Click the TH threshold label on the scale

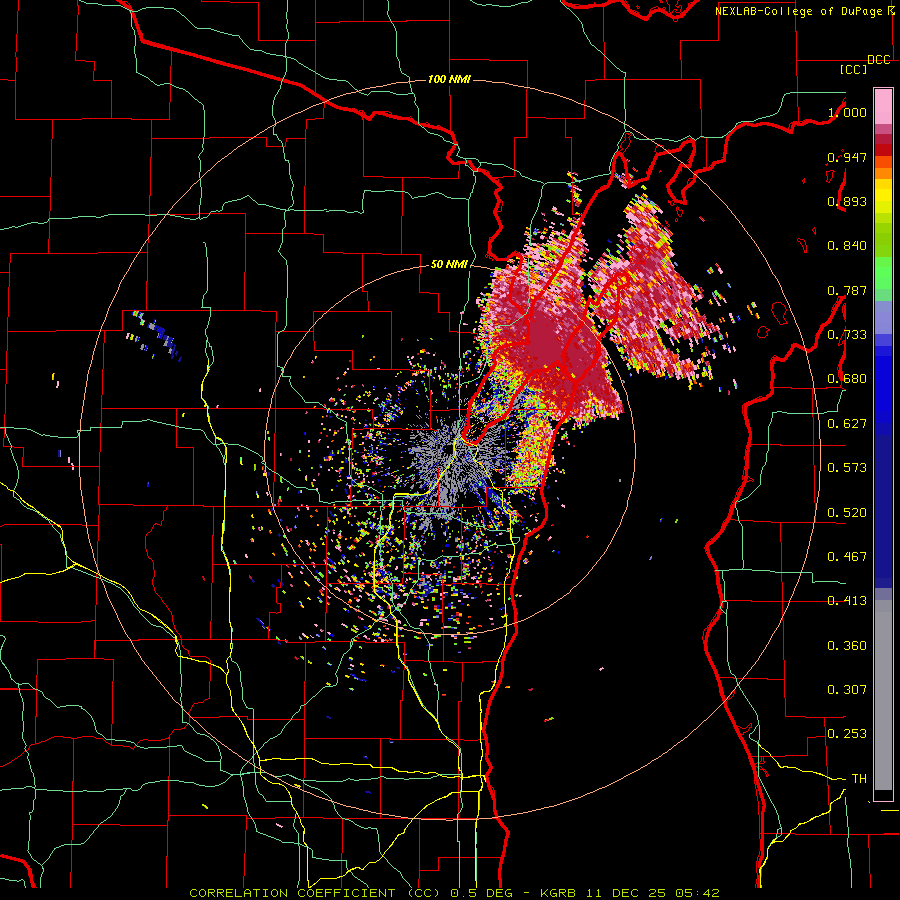pyautogui.click(x=859, y=779)
